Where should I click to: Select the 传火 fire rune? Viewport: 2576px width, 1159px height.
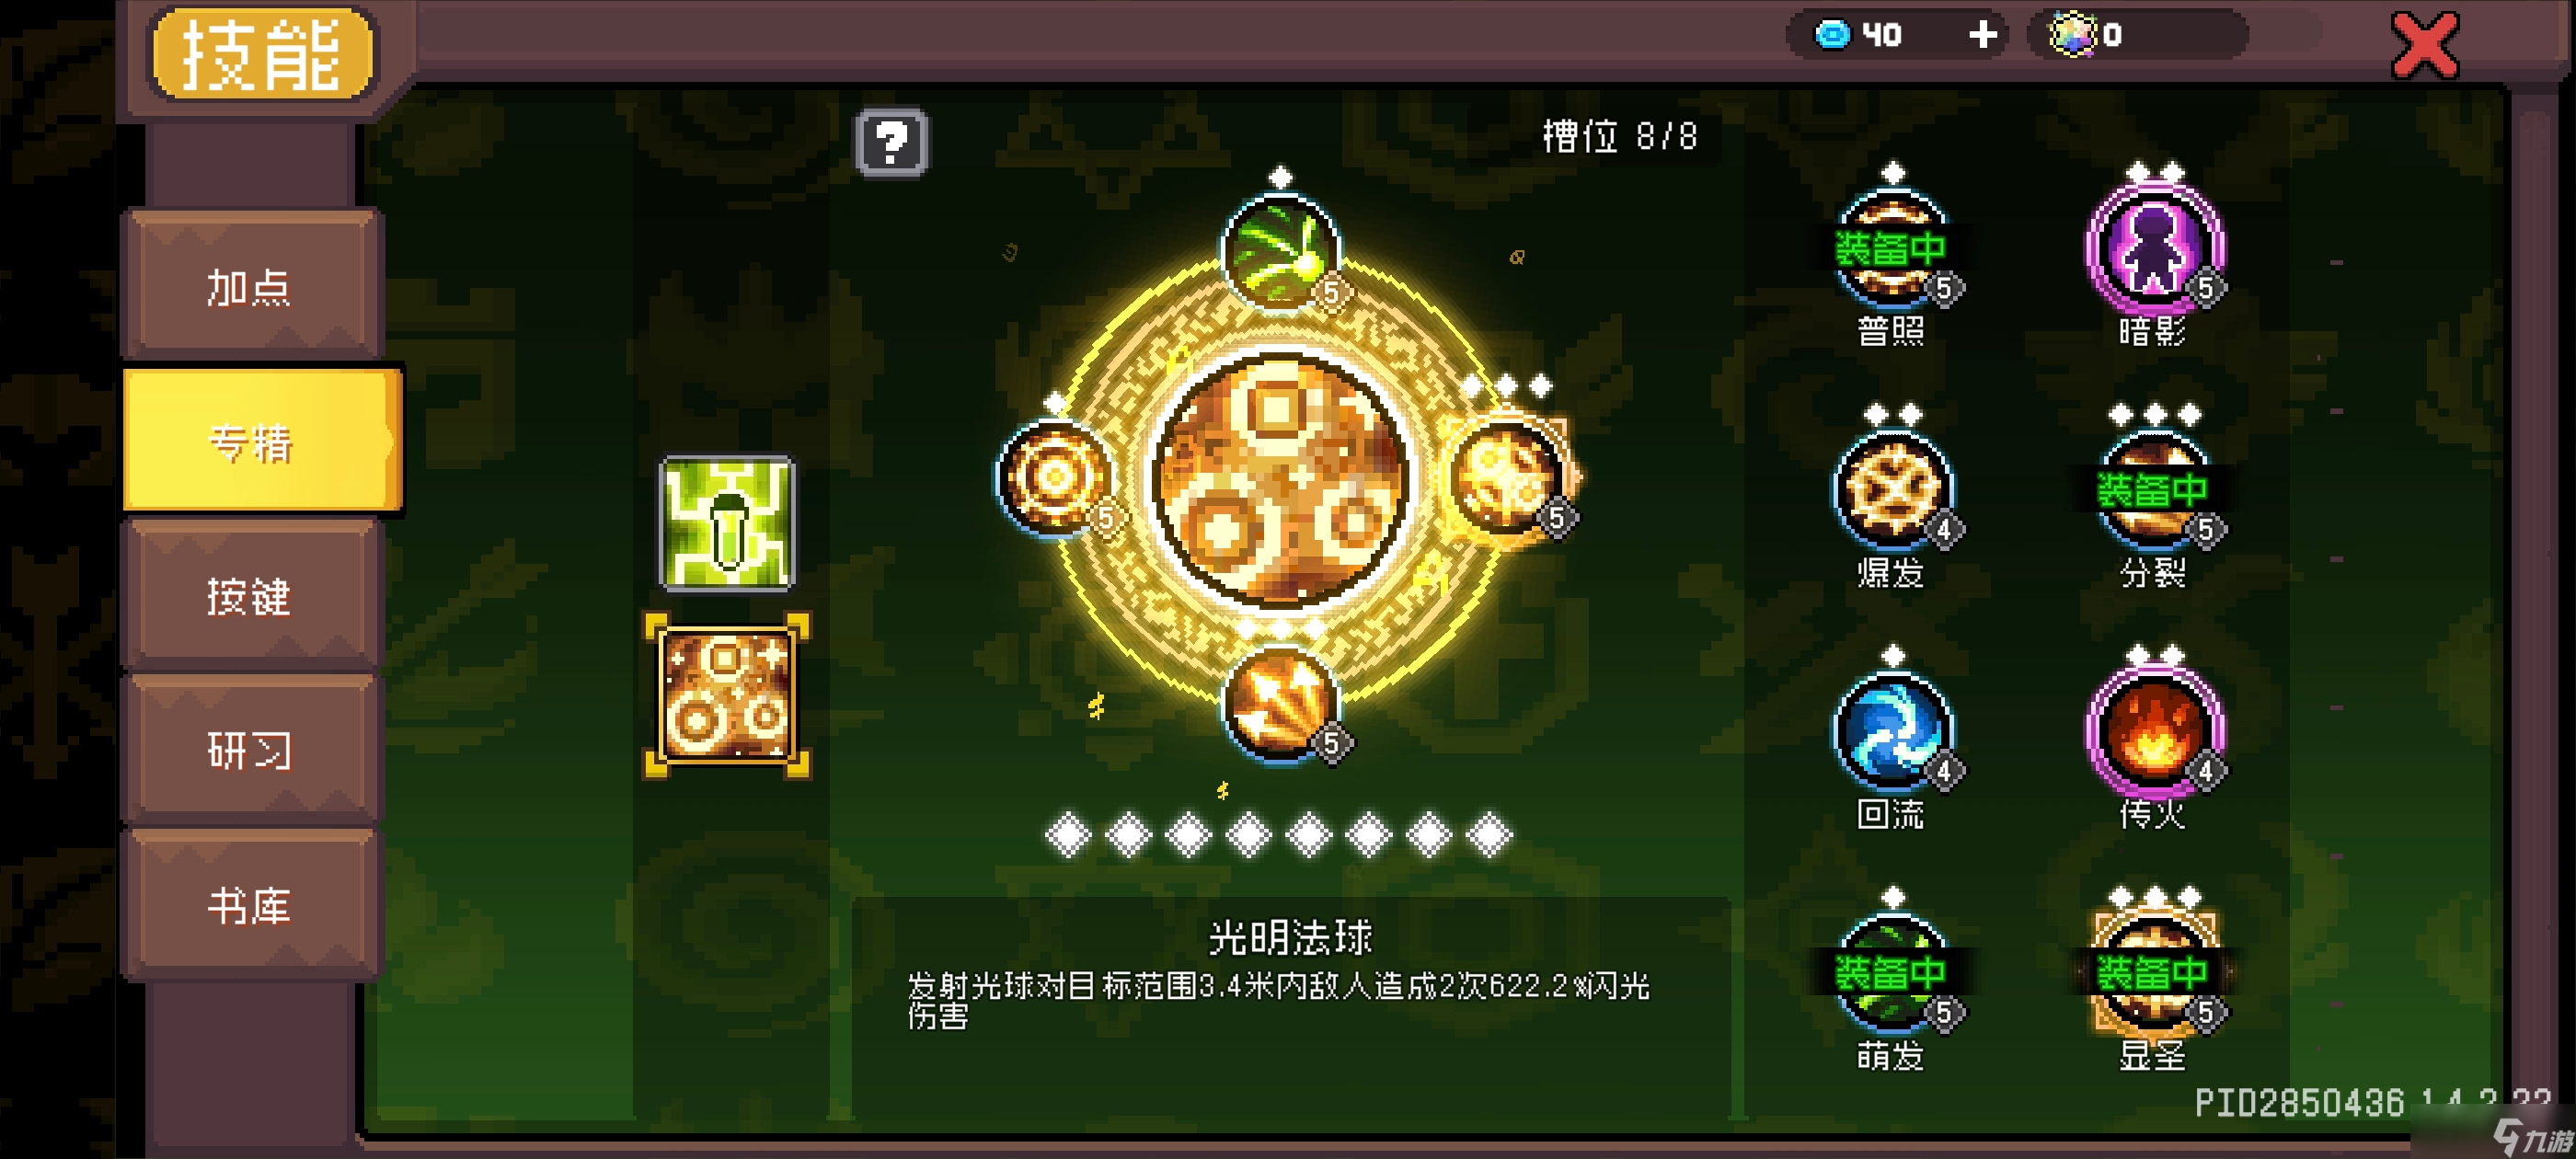point(2153,731)
